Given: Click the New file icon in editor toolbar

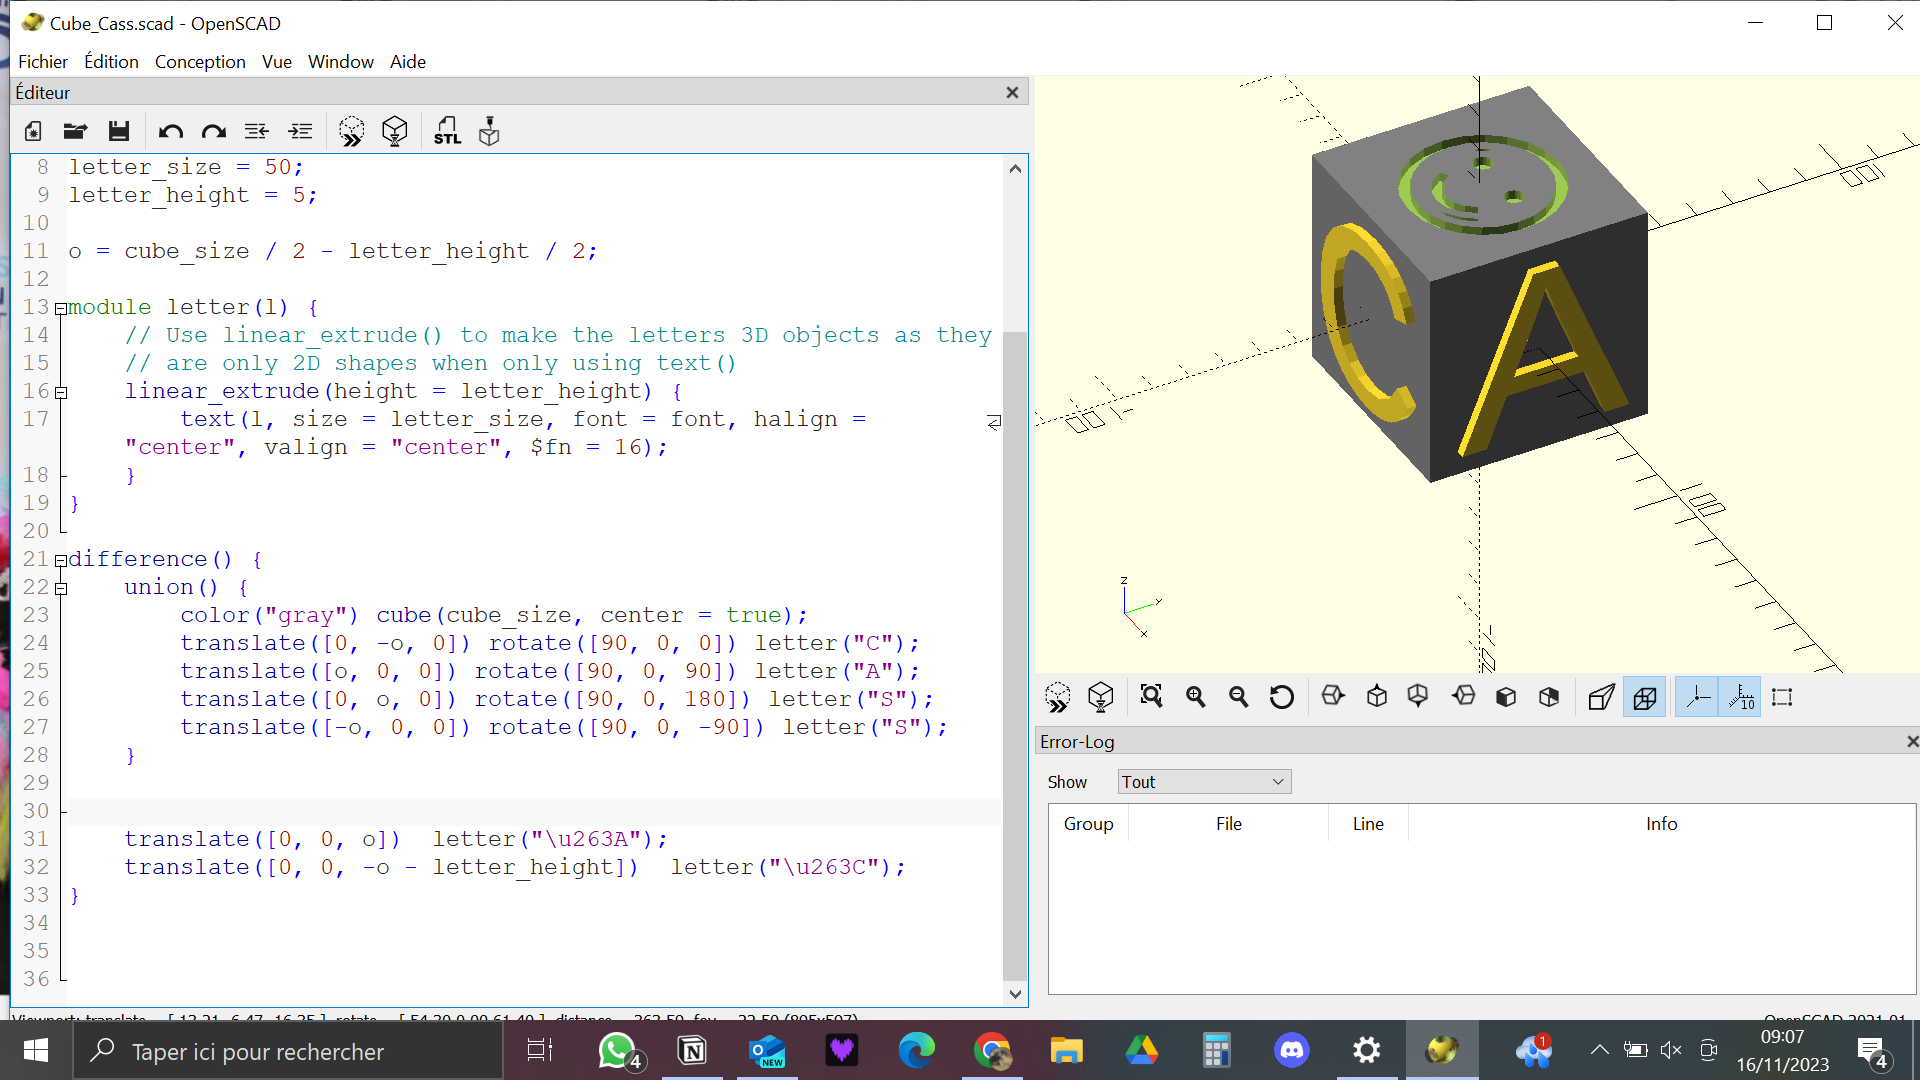Looking at the screenshot, I should [x=33, y=131].
